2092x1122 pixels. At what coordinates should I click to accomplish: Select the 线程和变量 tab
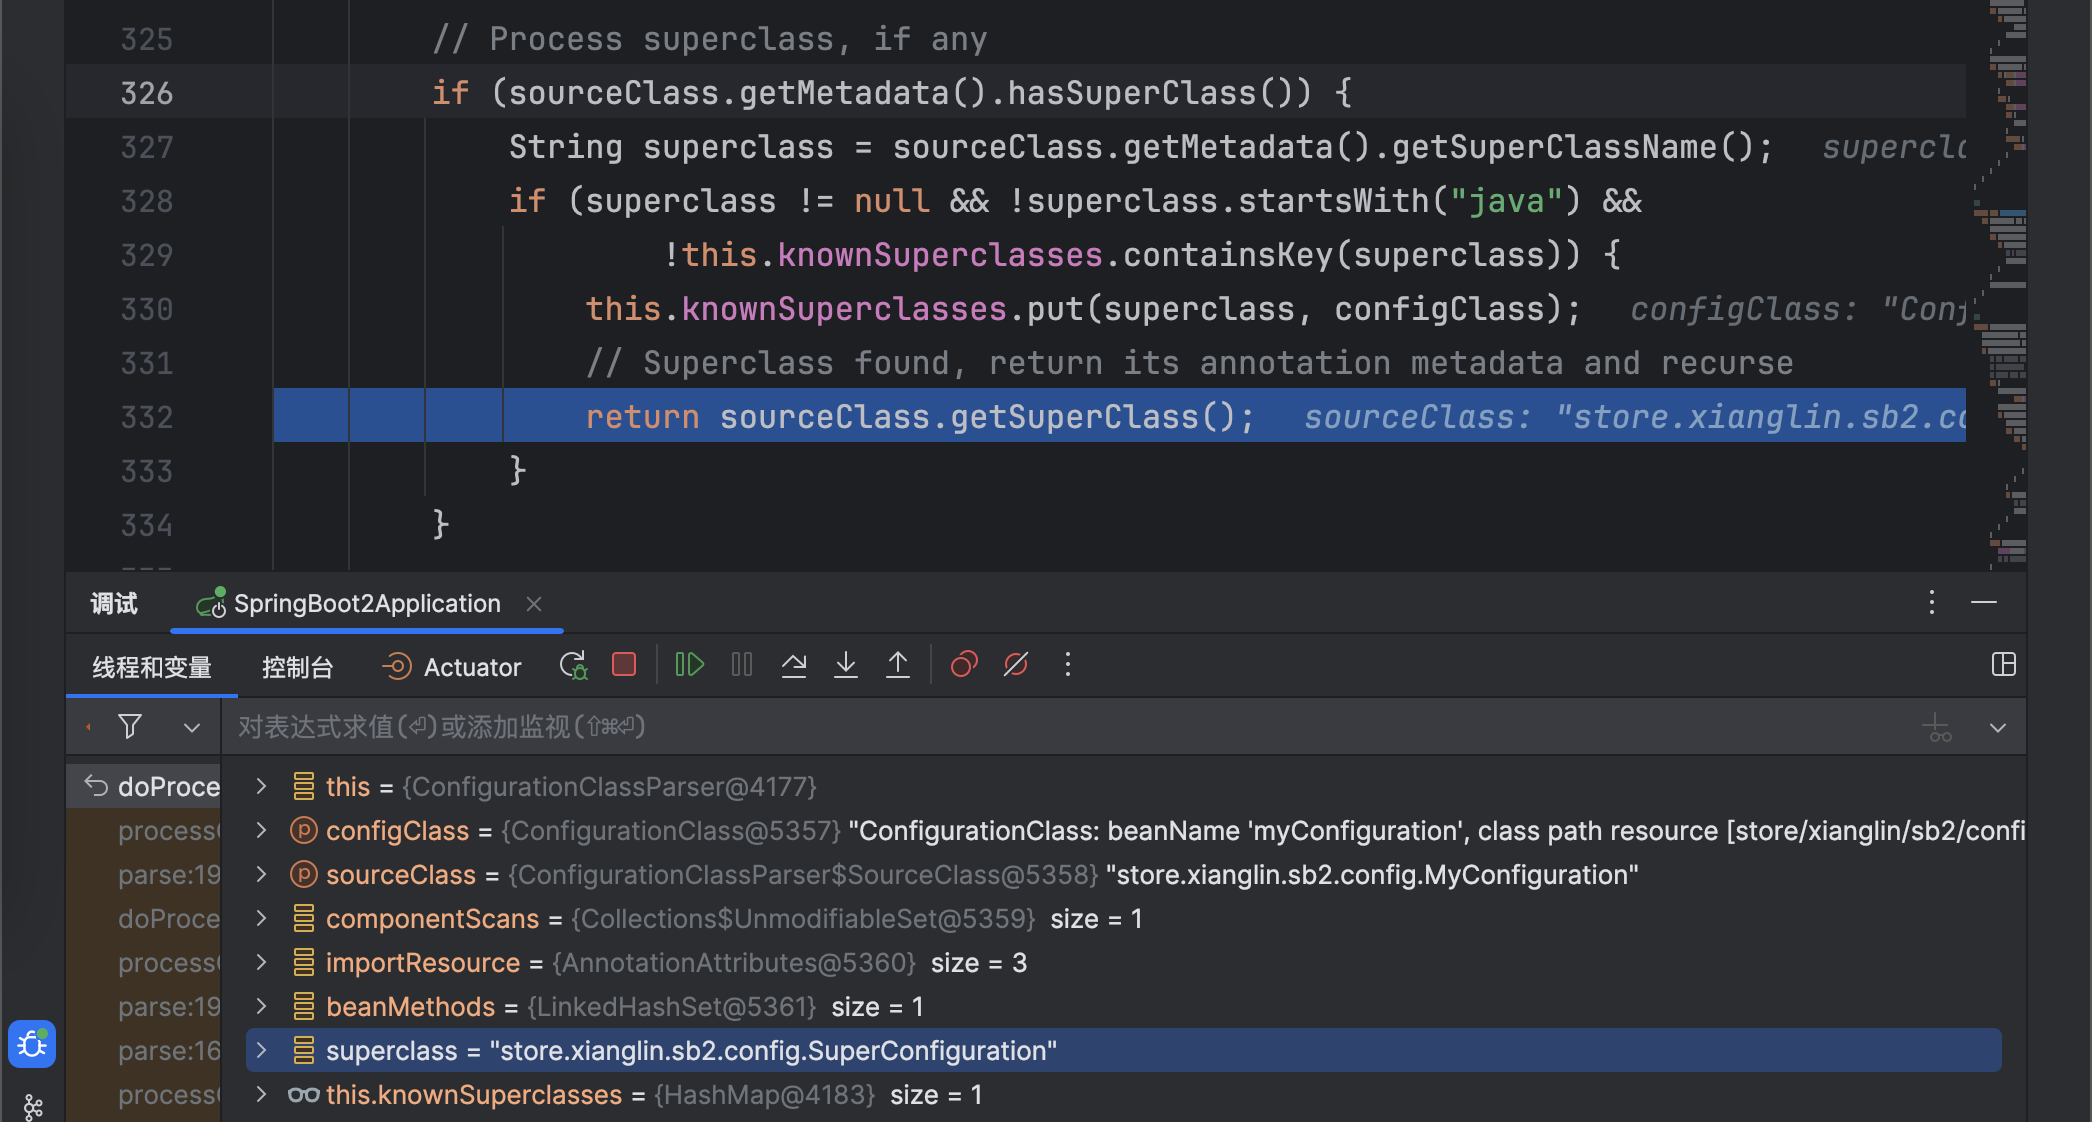(152, 667)
